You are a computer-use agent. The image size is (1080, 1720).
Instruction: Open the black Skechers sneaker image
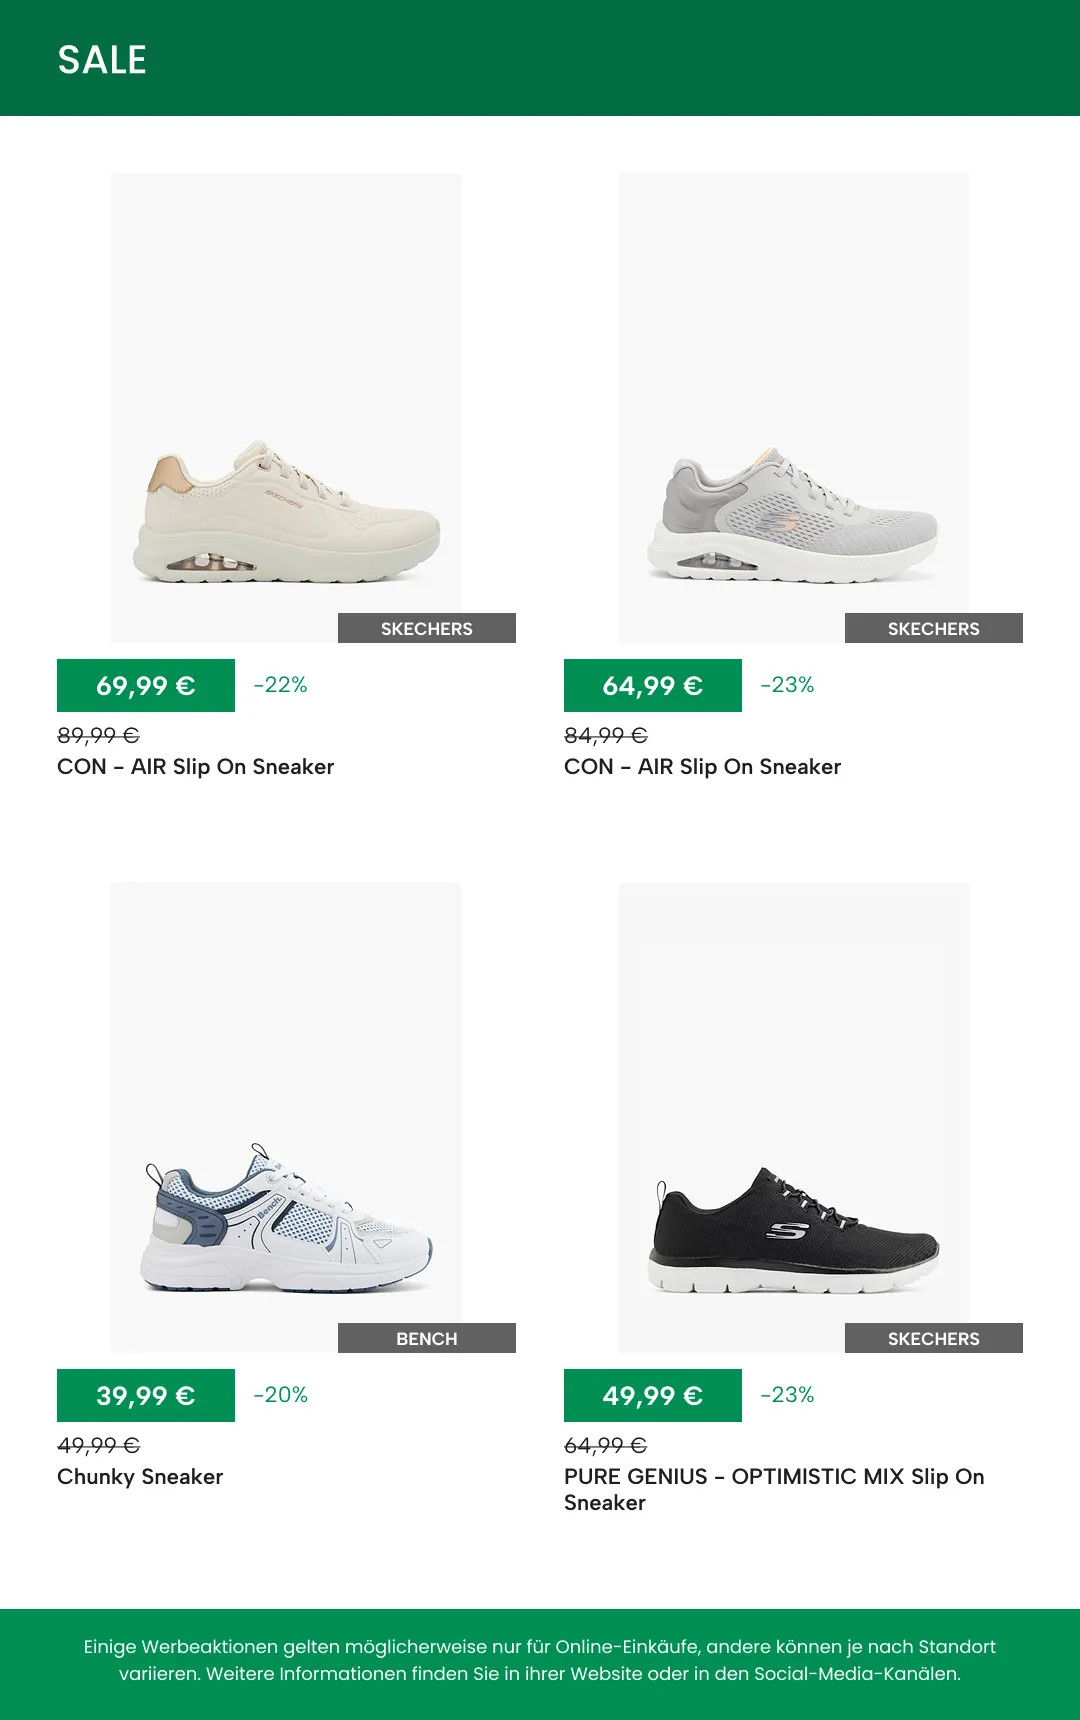coord(793,1118)
